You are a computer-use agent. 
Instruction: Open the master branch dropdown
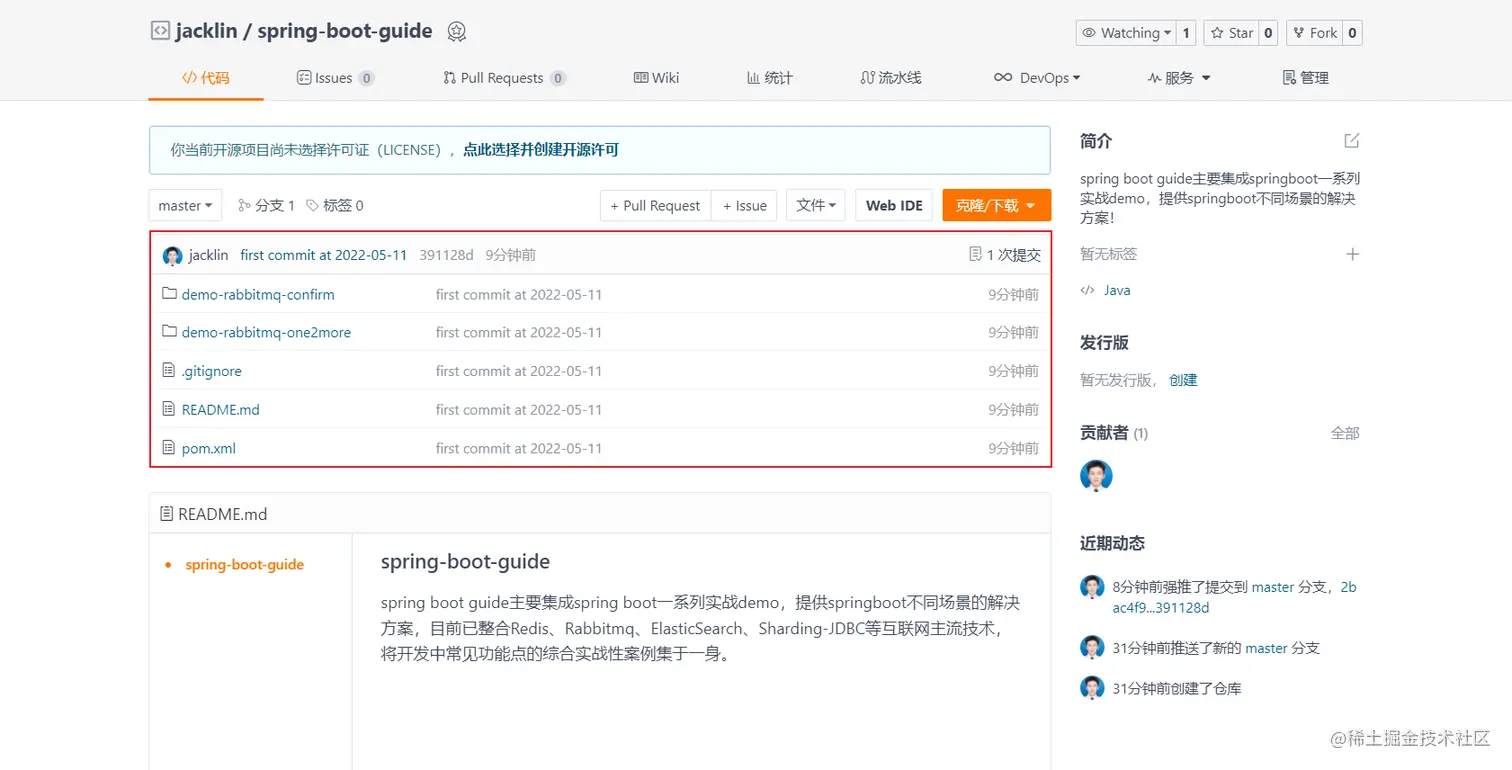point(185,205)
